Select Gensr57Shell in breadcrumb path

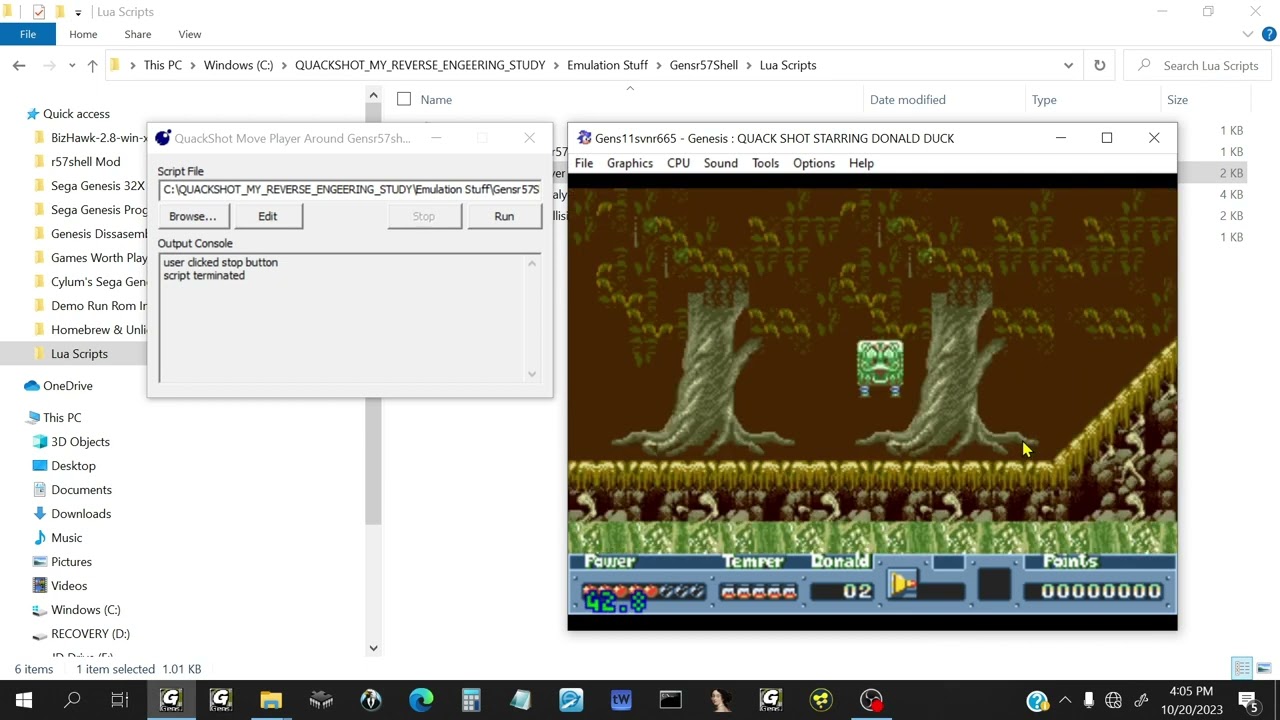[704, 65]
